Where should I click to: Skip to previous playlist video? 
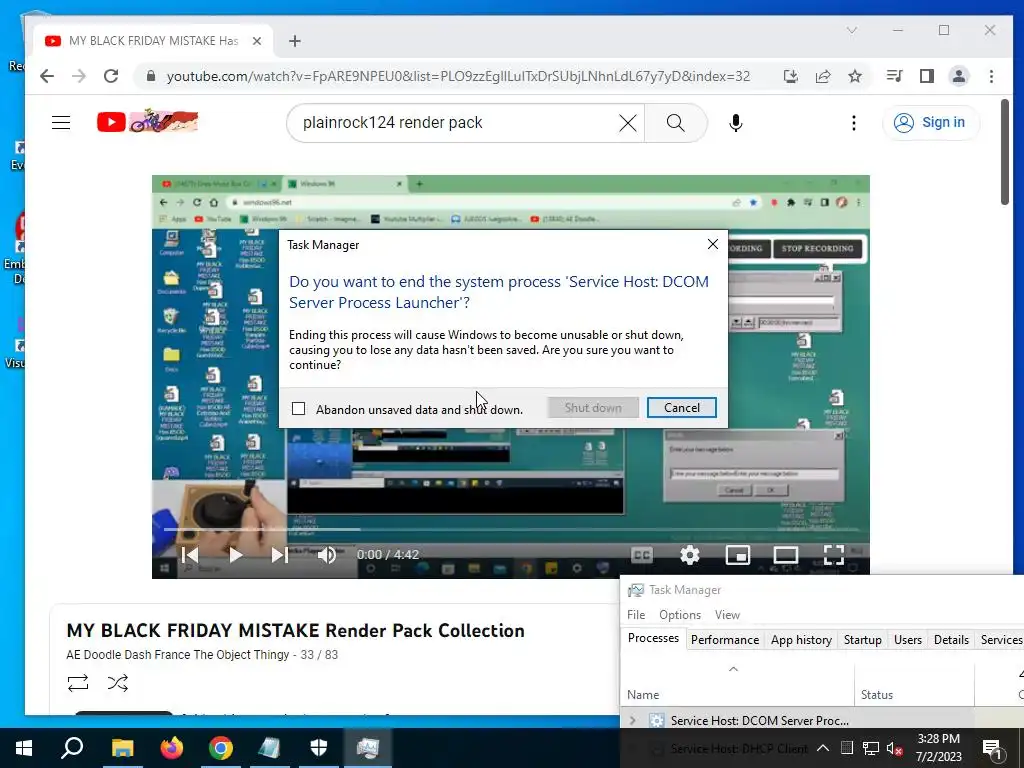[x=190, y=555]
